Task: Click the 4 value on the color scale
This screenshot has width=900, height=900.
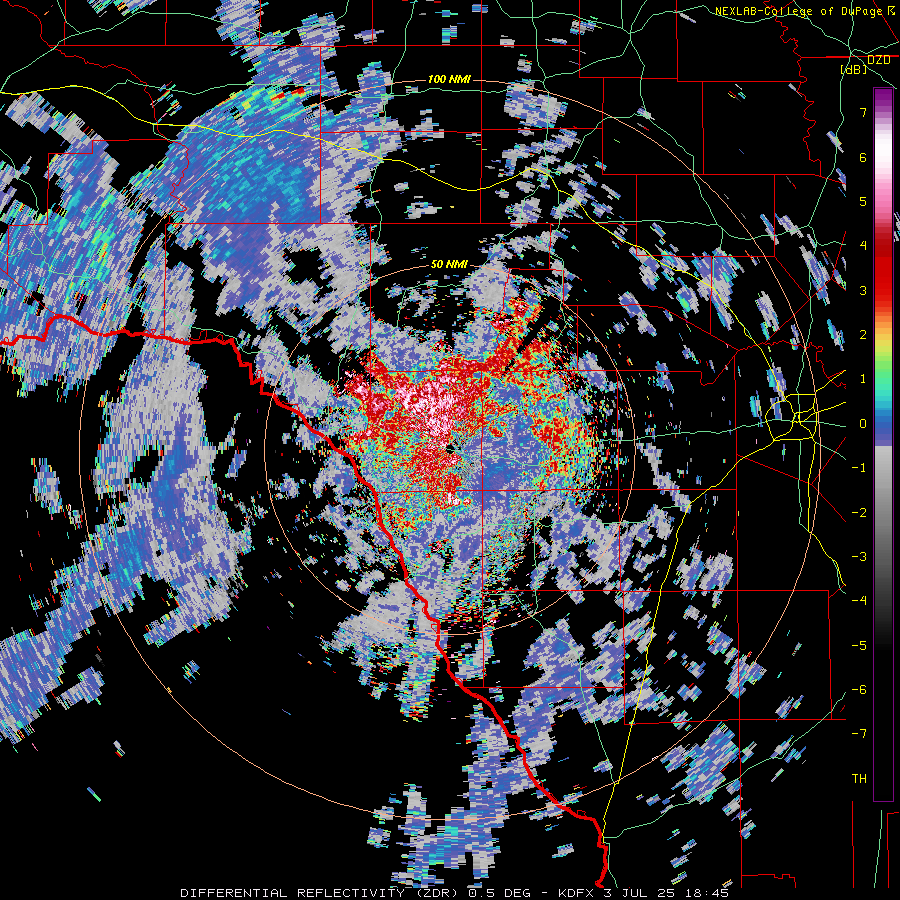Action: tap(863, 246)
